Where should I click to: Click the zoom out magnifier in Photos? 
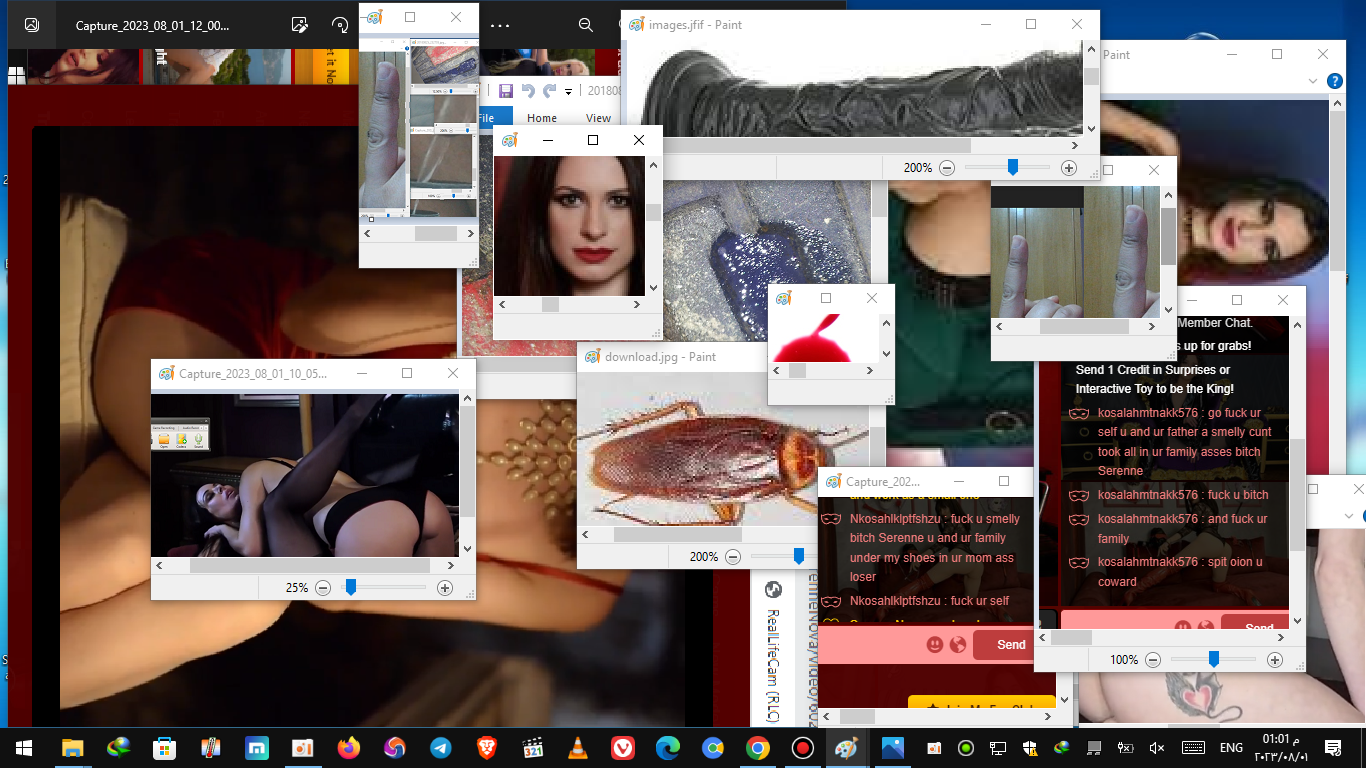click(586, 26)
